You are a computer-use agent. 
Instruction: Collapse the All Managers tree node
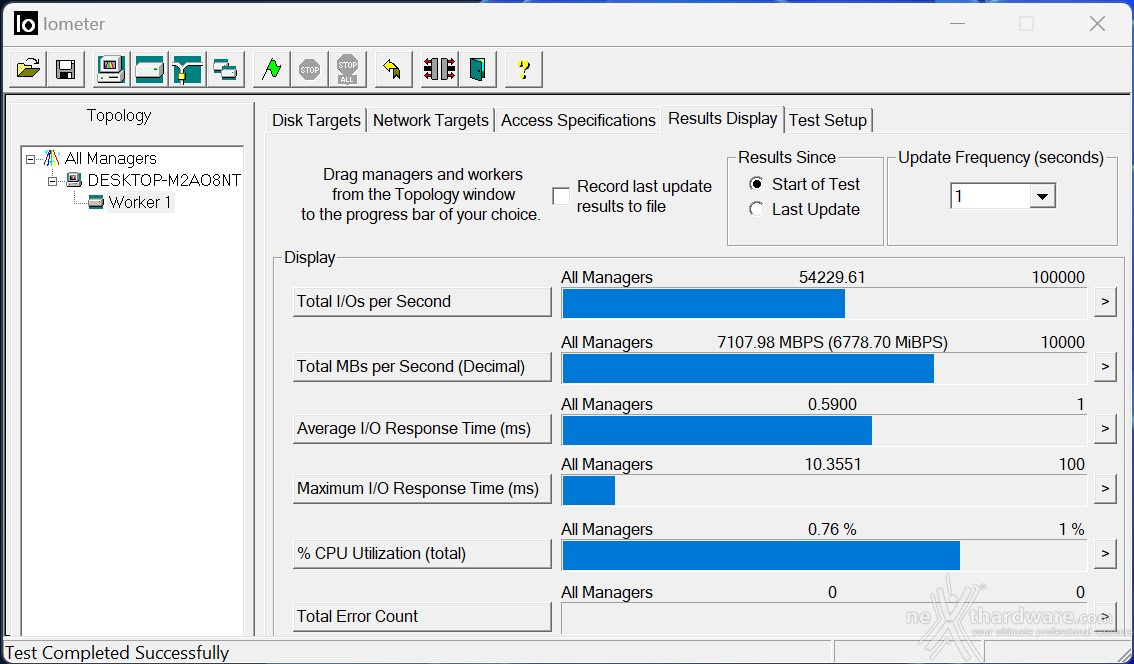point(30,159)
